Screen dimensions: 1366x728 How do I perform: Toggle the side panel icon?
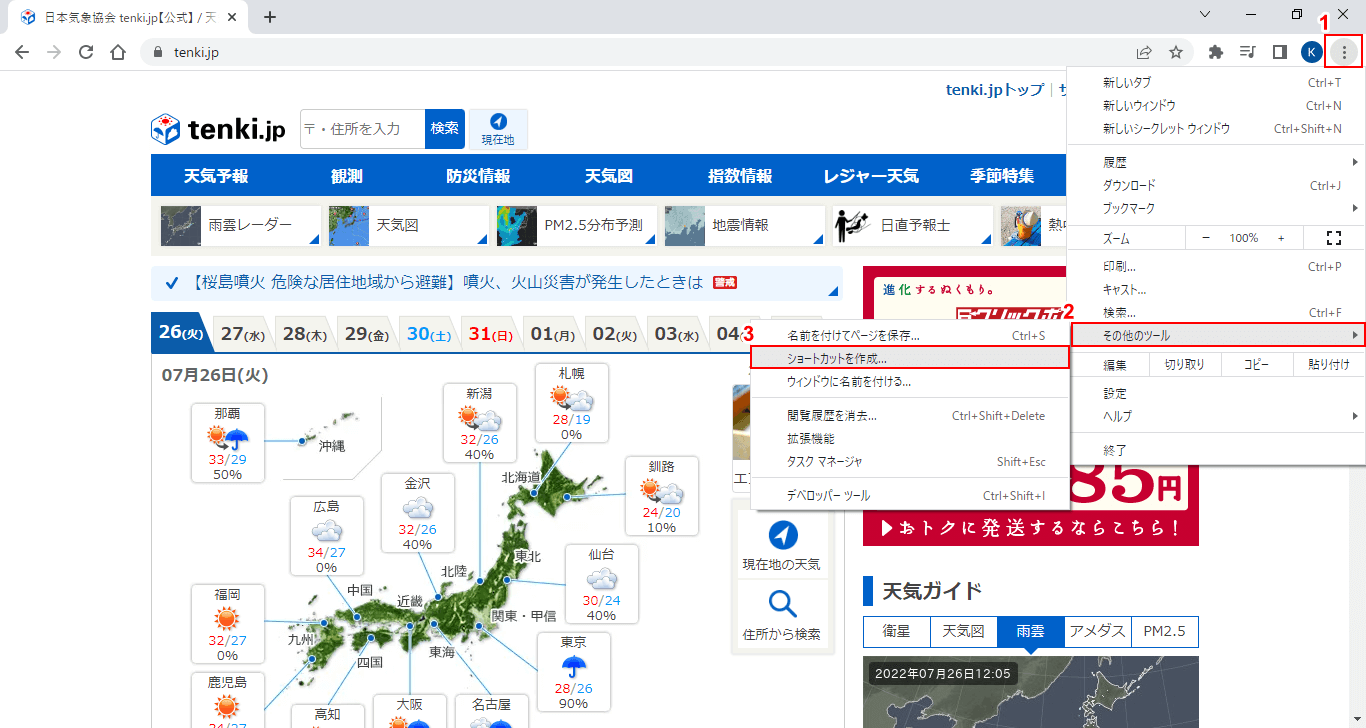click(1279, 52)
